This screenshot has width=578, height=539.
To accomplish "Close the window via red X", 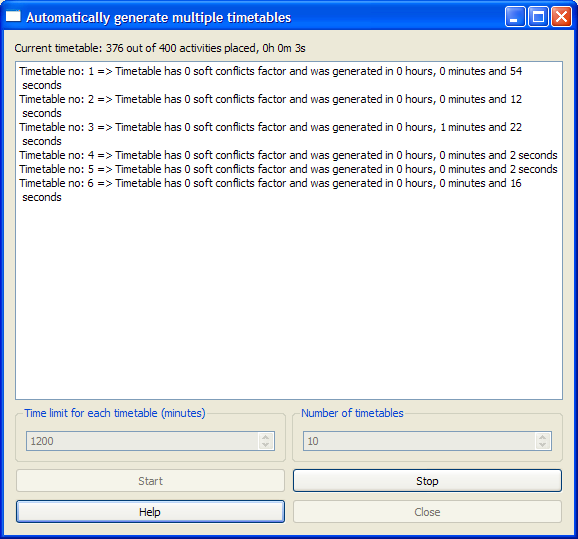I will coord(561,17).
